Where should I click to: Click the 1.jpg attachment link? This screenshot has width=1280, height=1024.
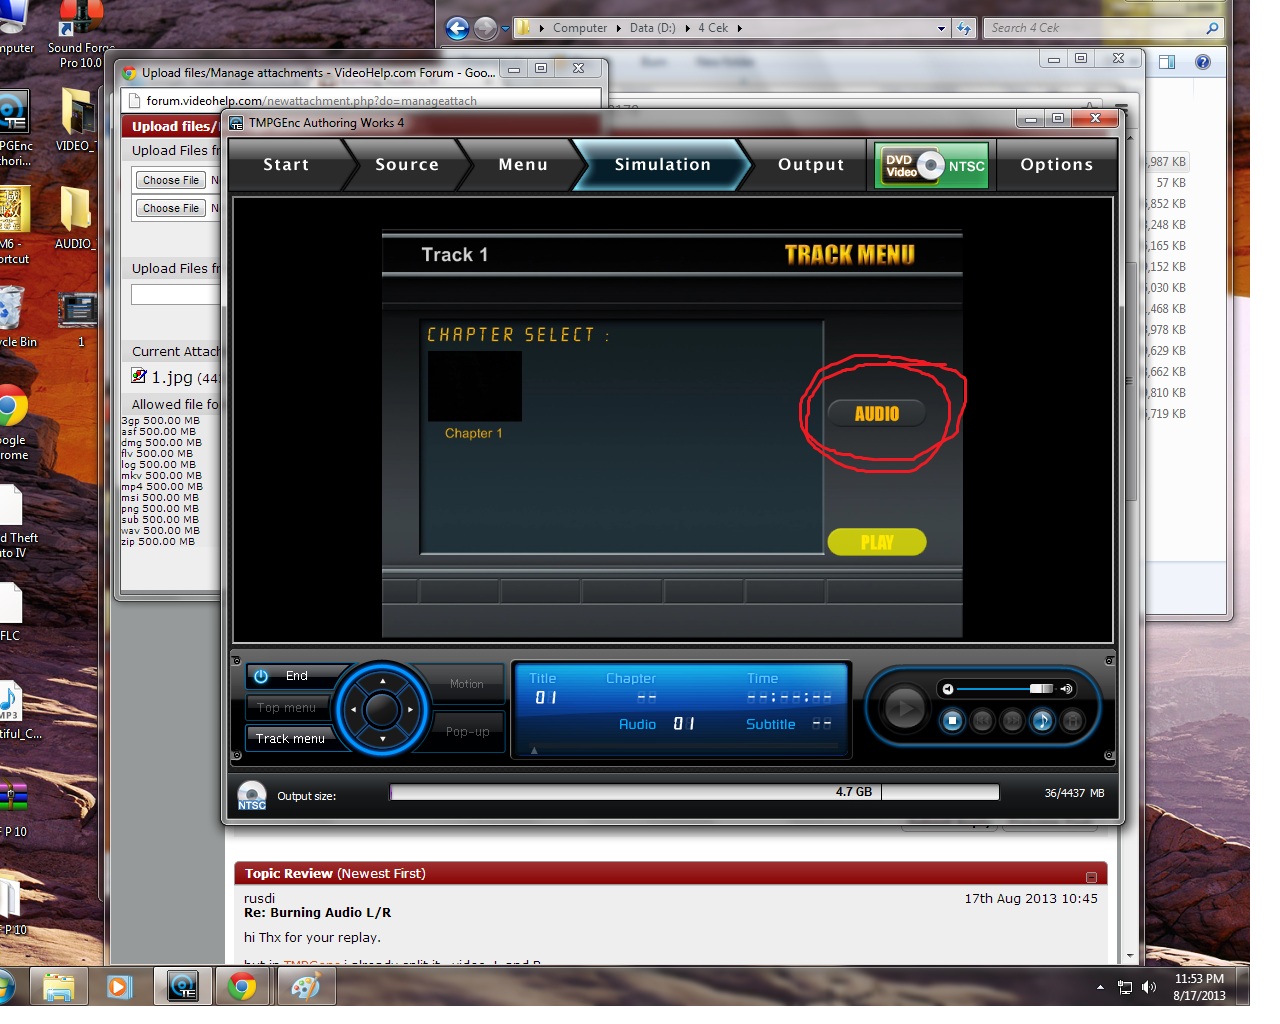click(x=171, y=377)
